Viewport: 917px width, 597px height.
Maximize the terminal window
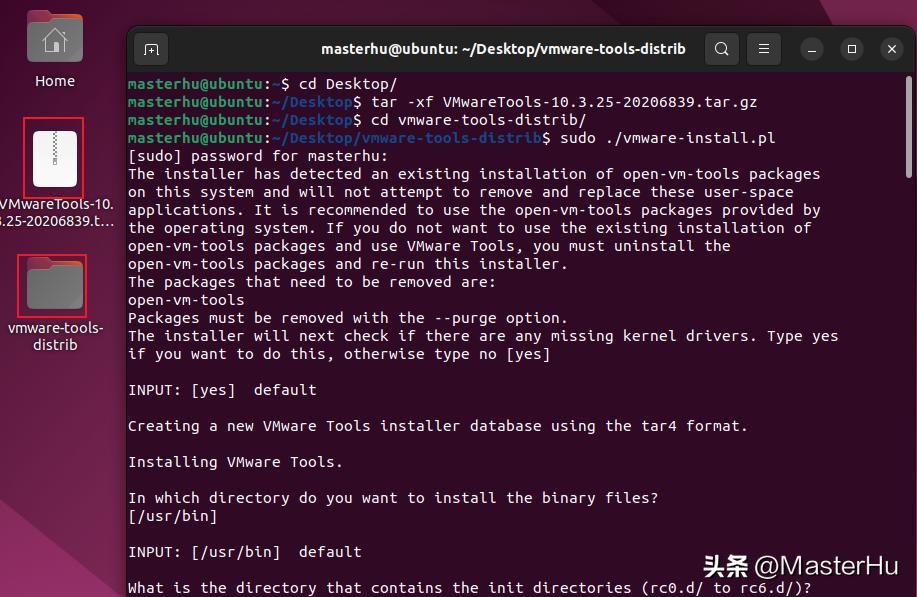pyautogui.click(x=851, y=48)
